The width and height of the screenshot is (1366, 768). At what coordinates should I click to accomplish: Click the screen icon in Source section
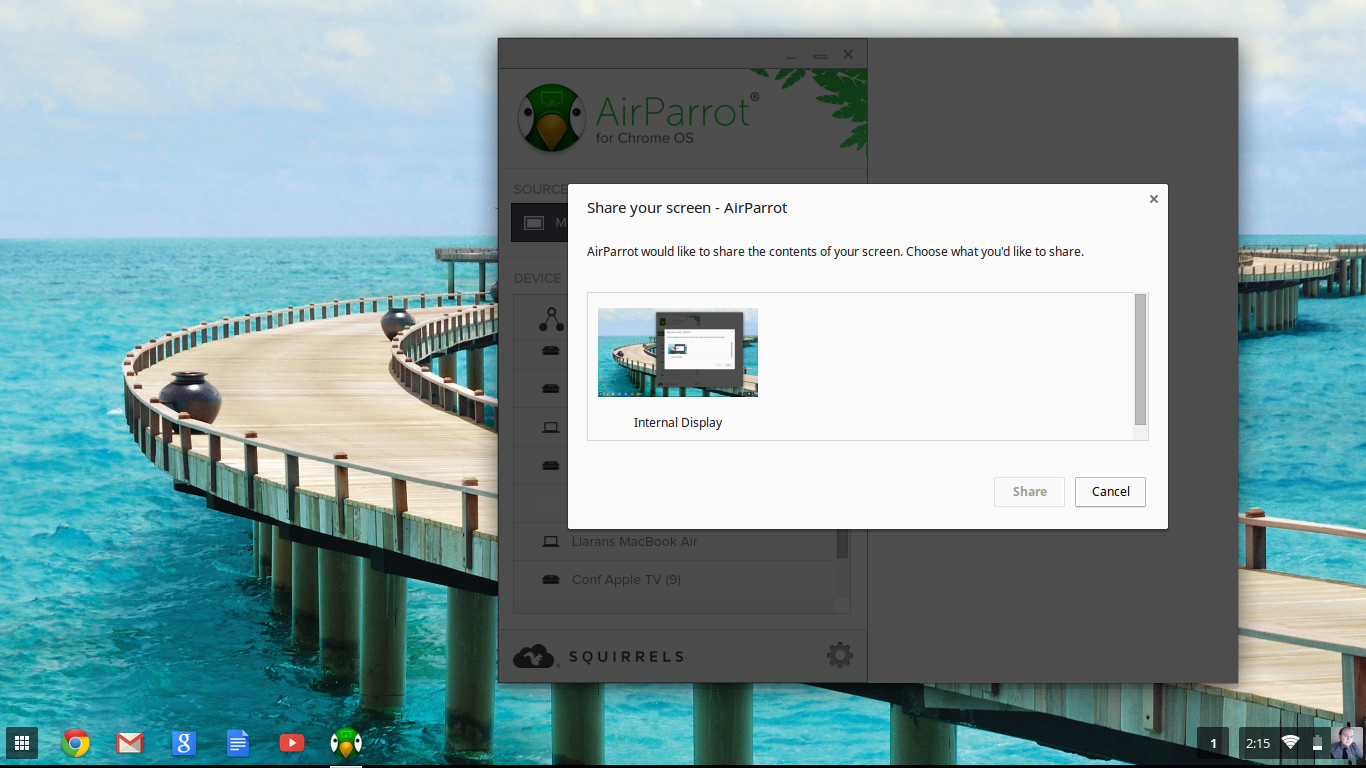534,223
